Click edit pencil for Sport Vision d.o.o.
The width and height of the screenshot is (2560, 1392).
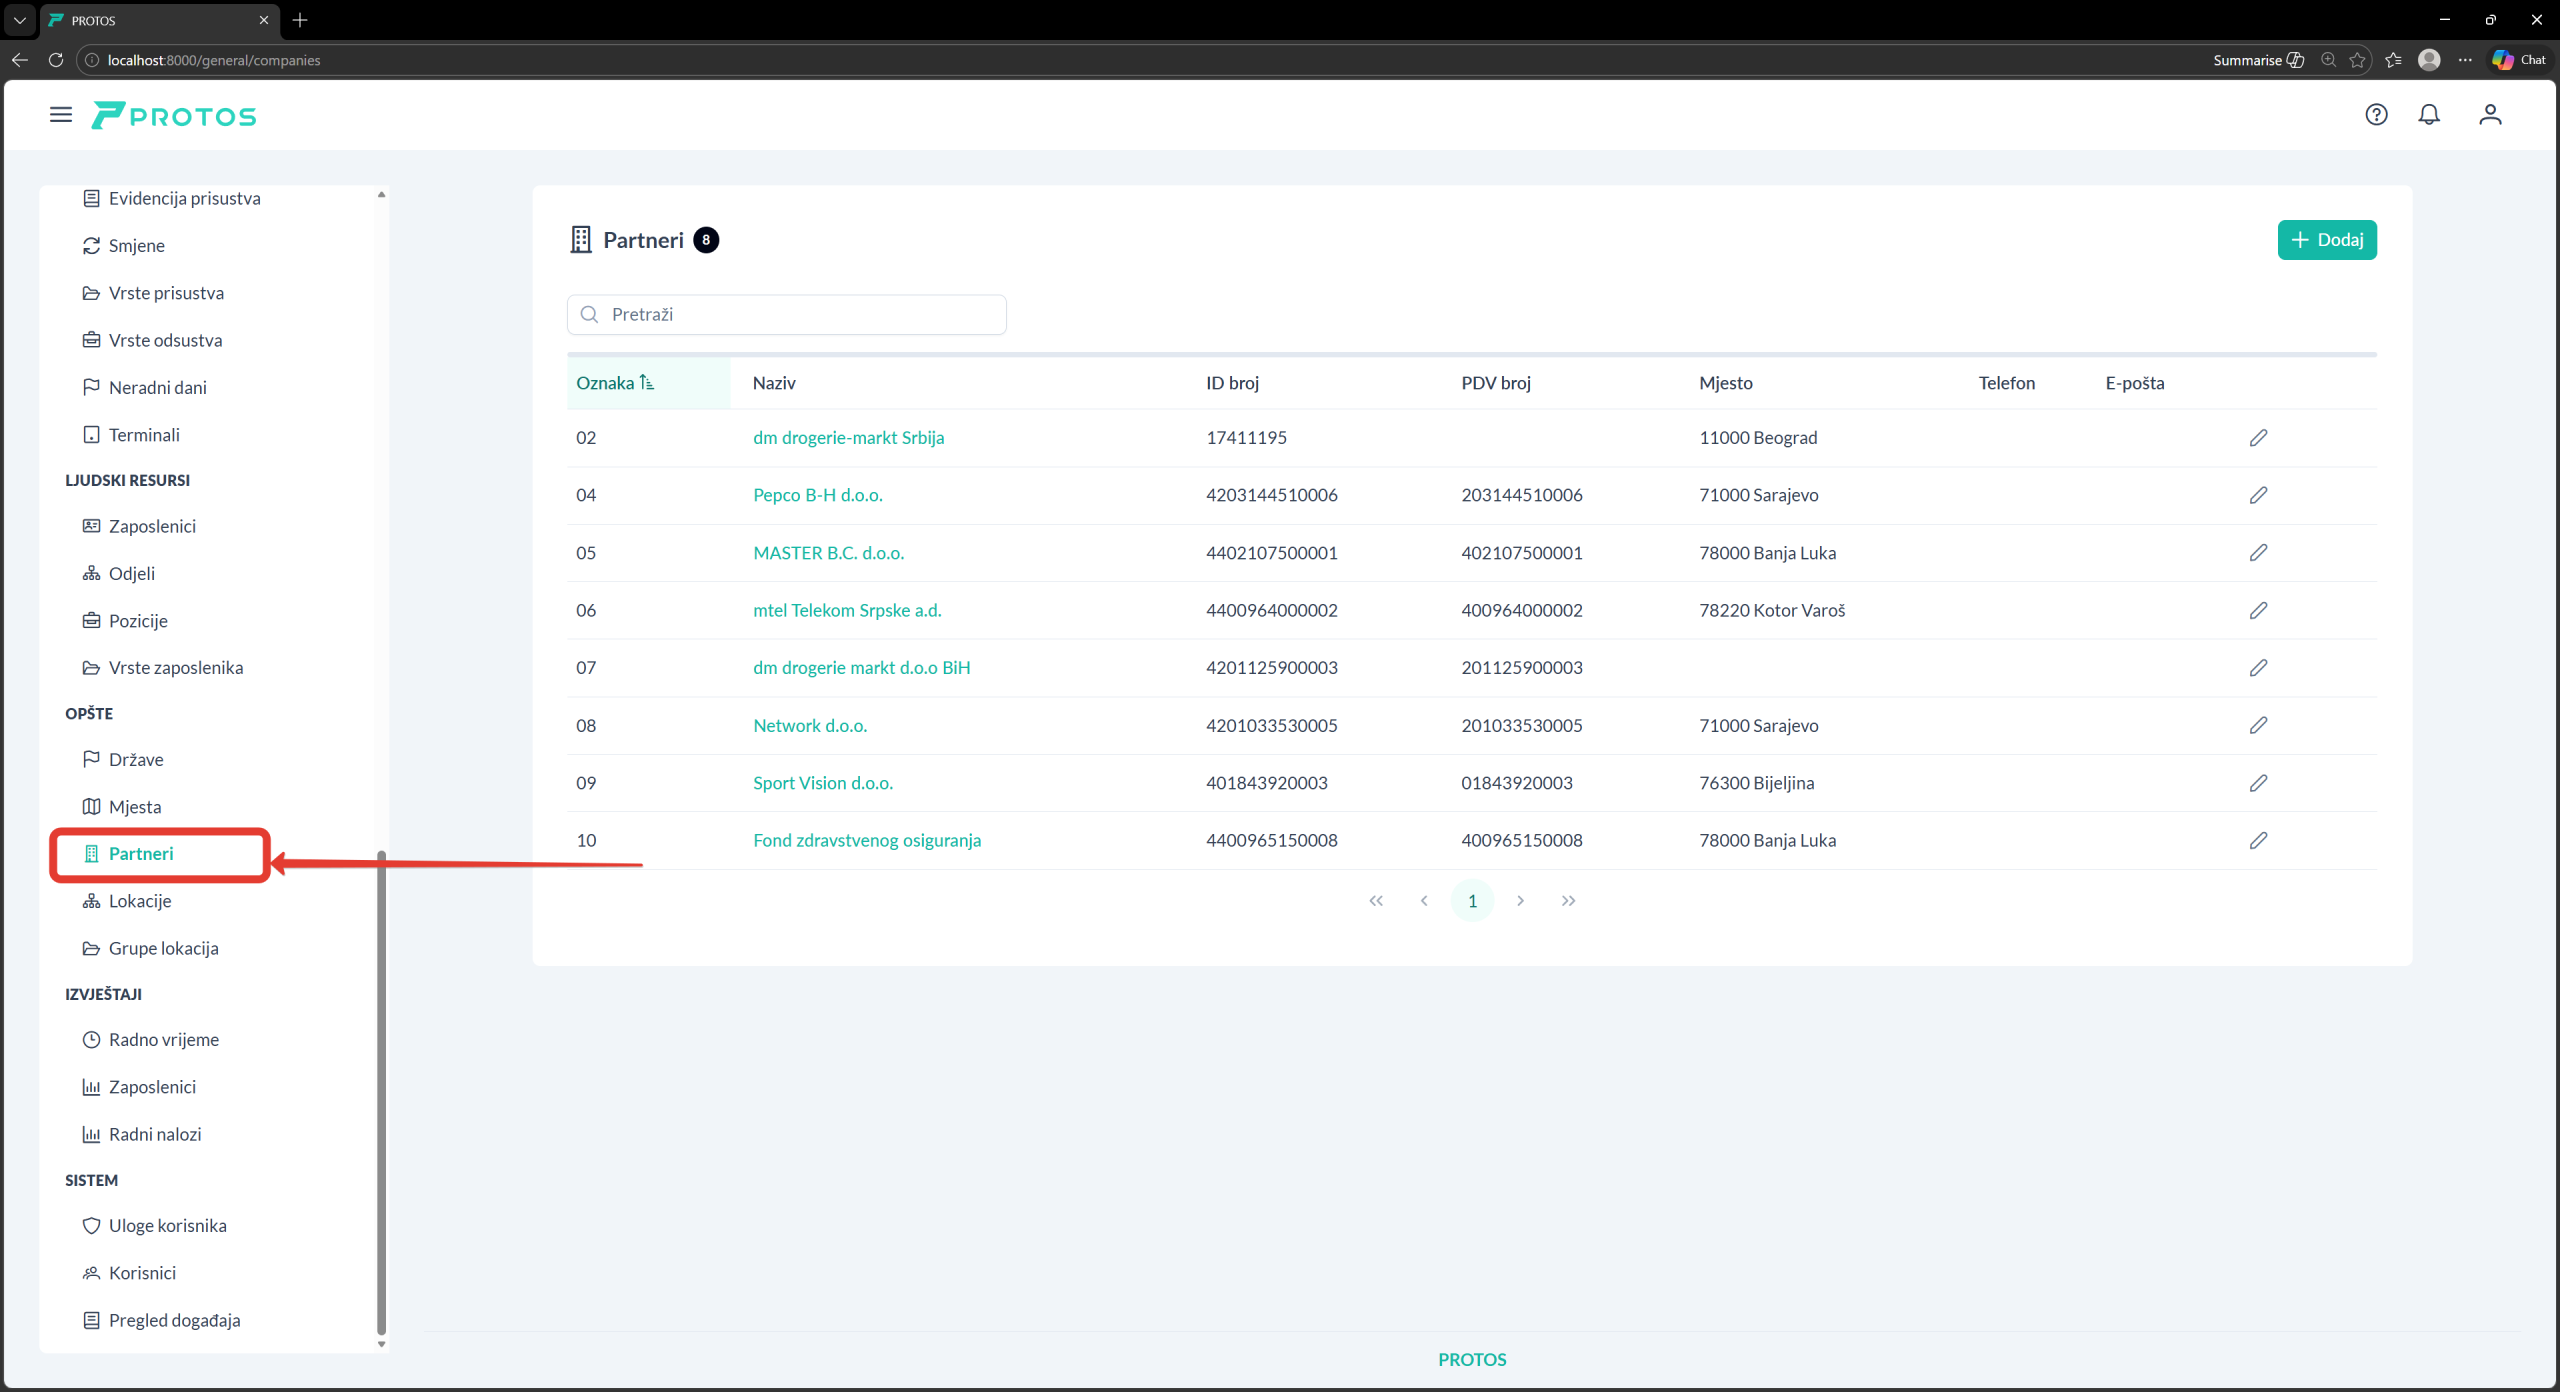[x=2258, y=783]
